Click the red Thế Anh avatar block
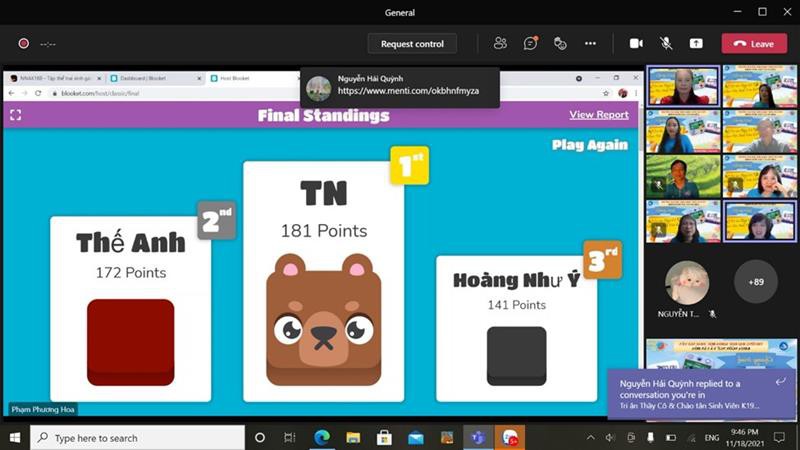Image resolution: width=800 pixels, height=450 pixels. (x=130, y=342)
